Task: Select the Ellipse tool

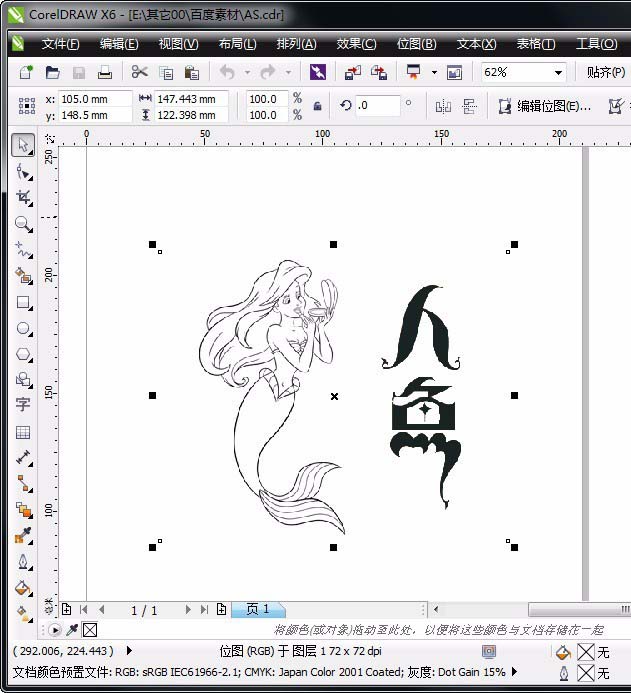Action: click(23, 328)
